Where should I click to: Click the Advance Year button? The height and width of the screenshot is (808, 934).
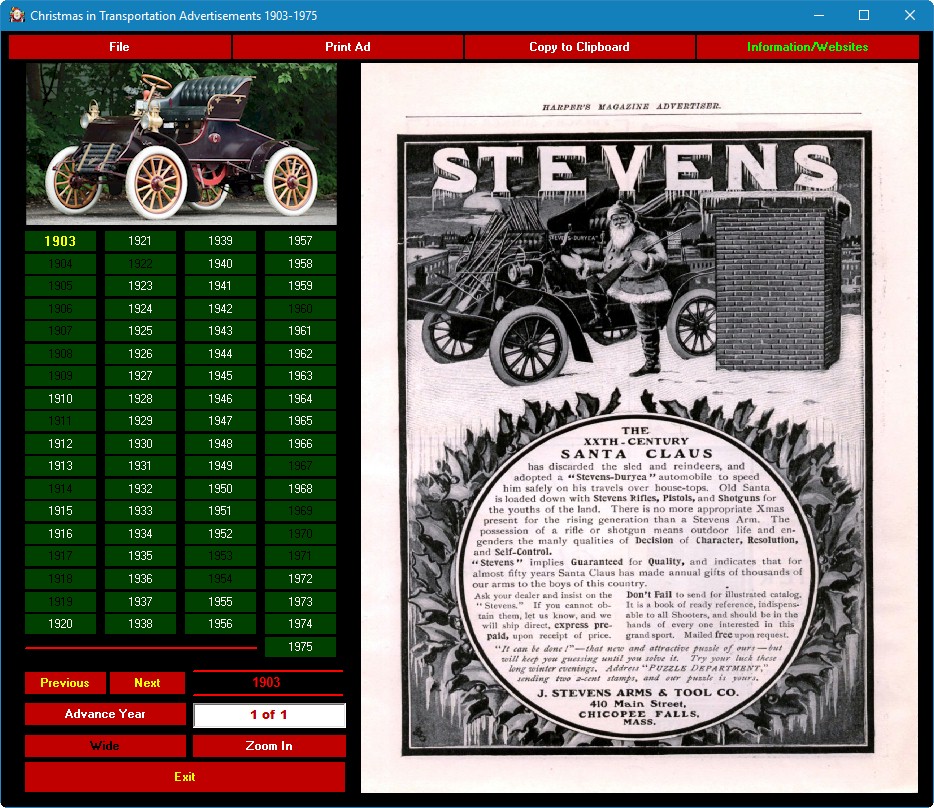click(105, 714)
